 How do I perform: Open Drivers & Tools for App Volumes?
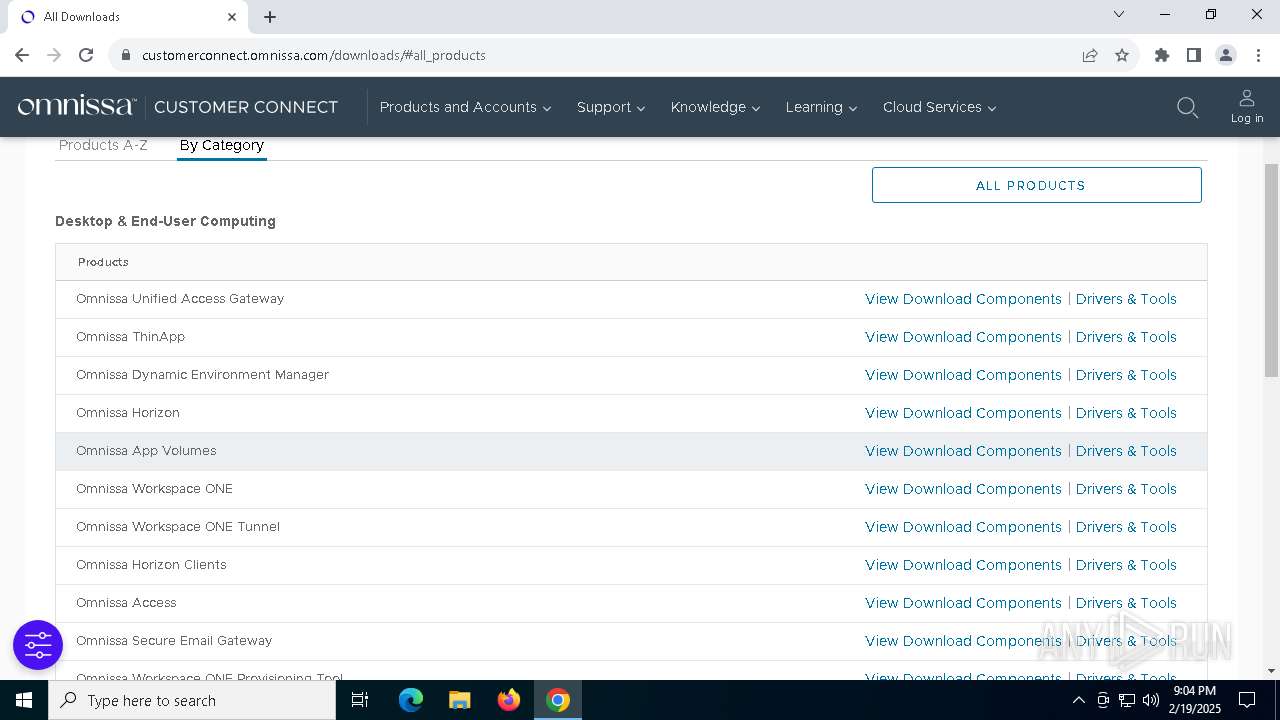click(1126, 451)
